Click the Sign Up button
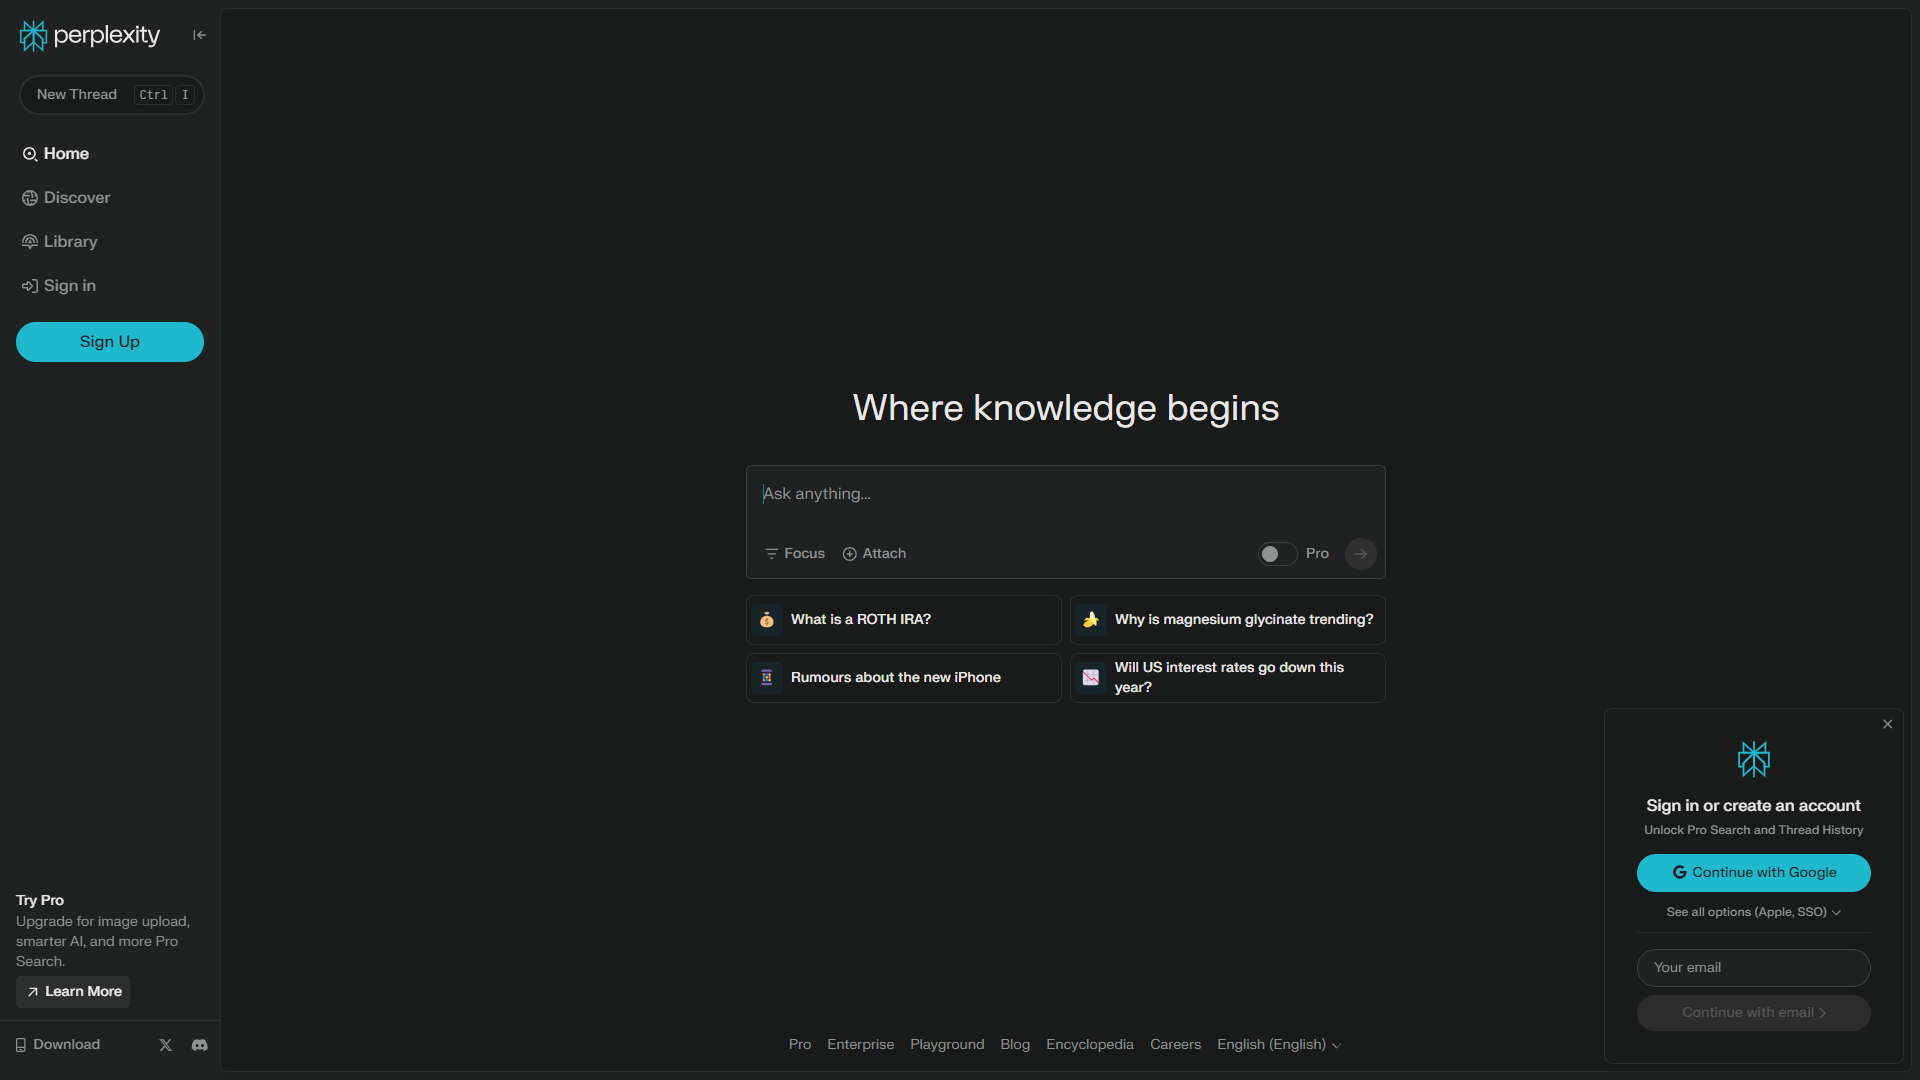Screen dimensions: 1920x1080 [x=109, y=341]
